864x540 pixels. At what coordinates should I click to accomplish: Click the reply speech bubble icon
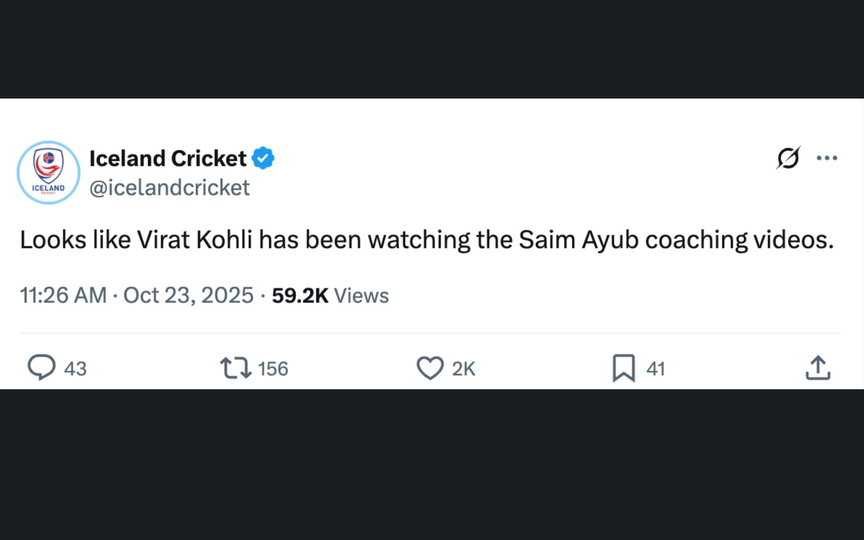41,368
